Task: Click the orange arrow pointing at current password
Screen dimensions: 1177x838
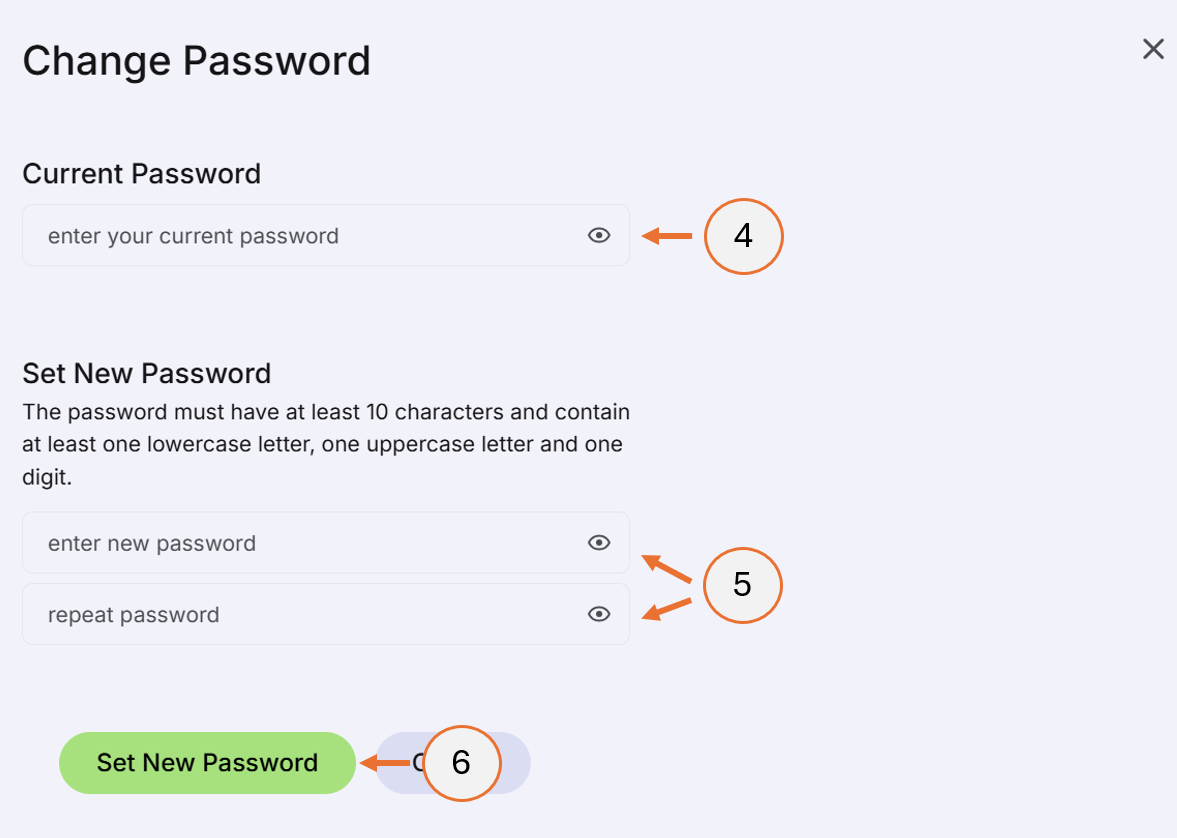Action: (x=665, y=235)
